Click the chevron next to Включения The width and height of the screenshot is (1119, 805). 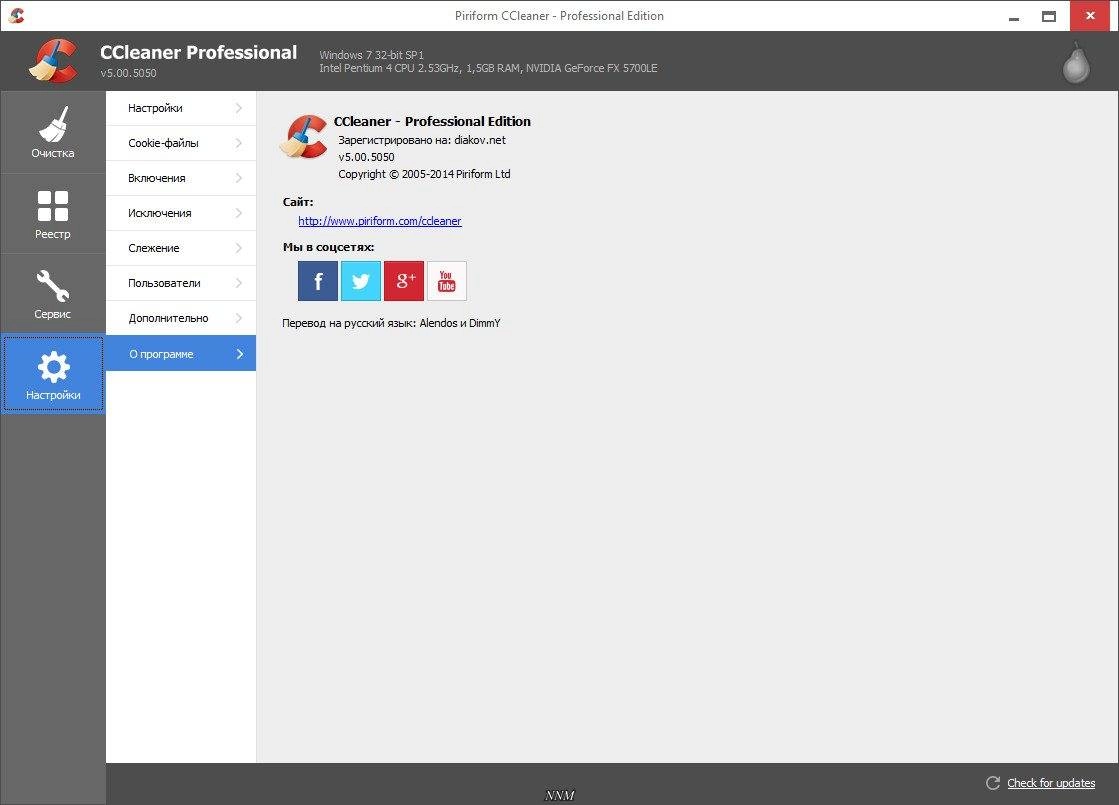click(239, 178)
